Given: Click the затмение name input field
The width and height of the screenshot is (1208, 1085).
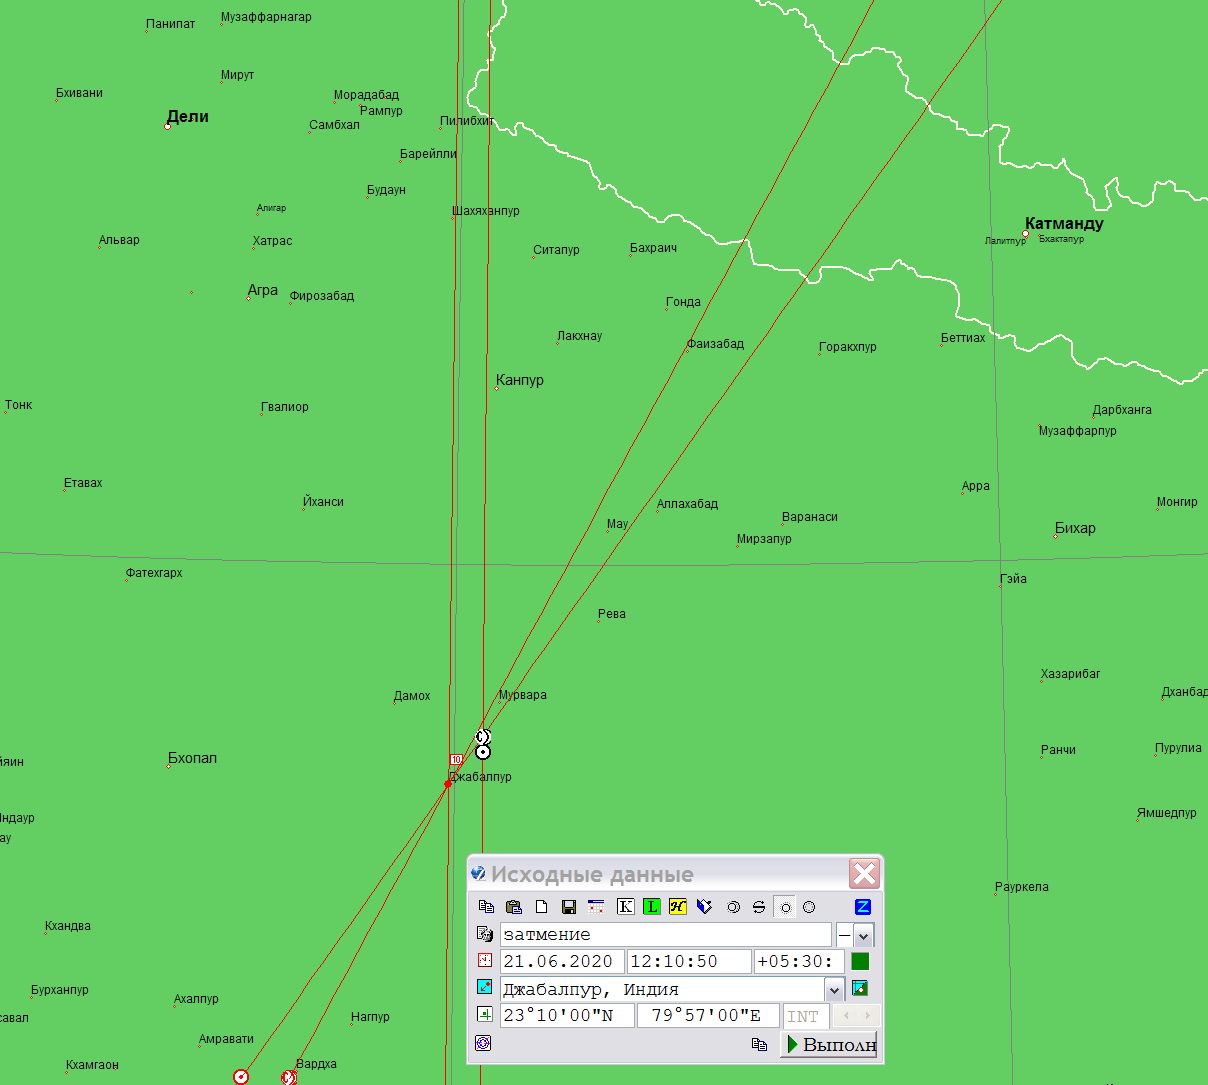Looking at the screenshot, I should [x=666, y=934].
